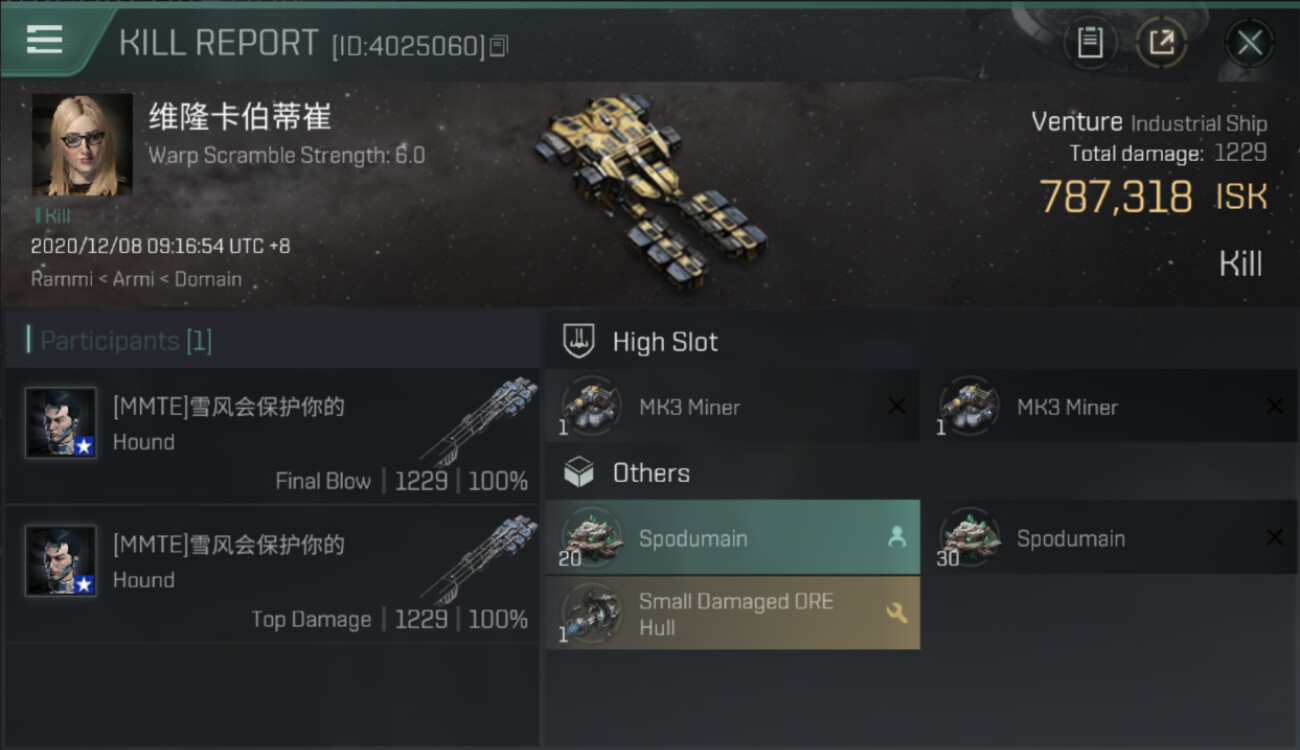Copy the kill report ID icon

pyautogui.click(x=499, y=46)
